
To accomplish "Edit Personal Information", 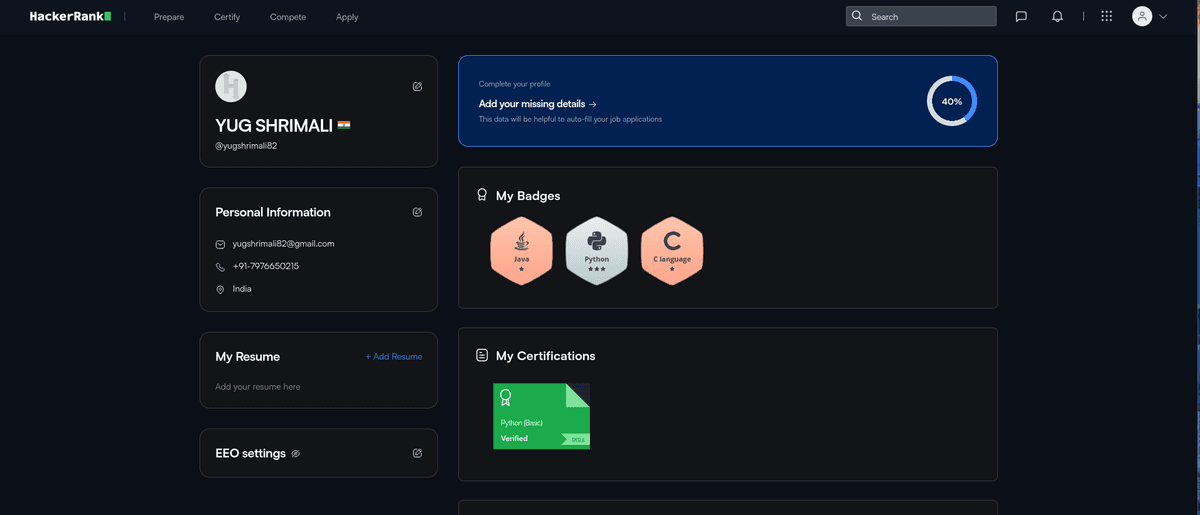I will [x=417, y=212].
